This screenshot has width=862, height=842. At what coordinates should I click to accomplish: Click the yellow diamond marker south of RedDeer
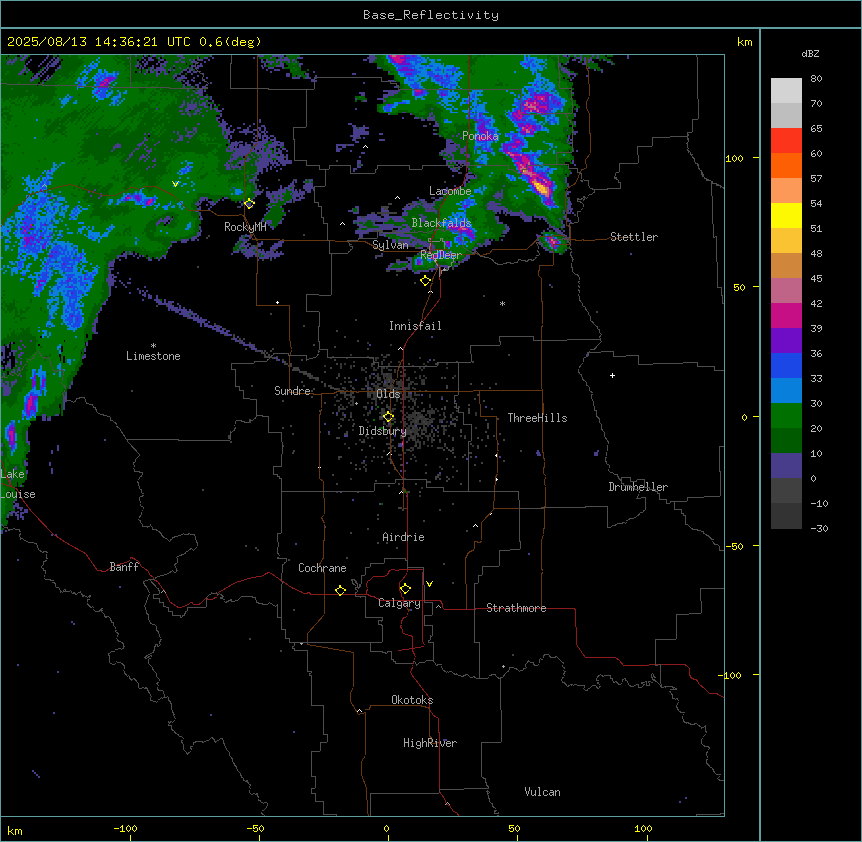[x=425, y=281]
